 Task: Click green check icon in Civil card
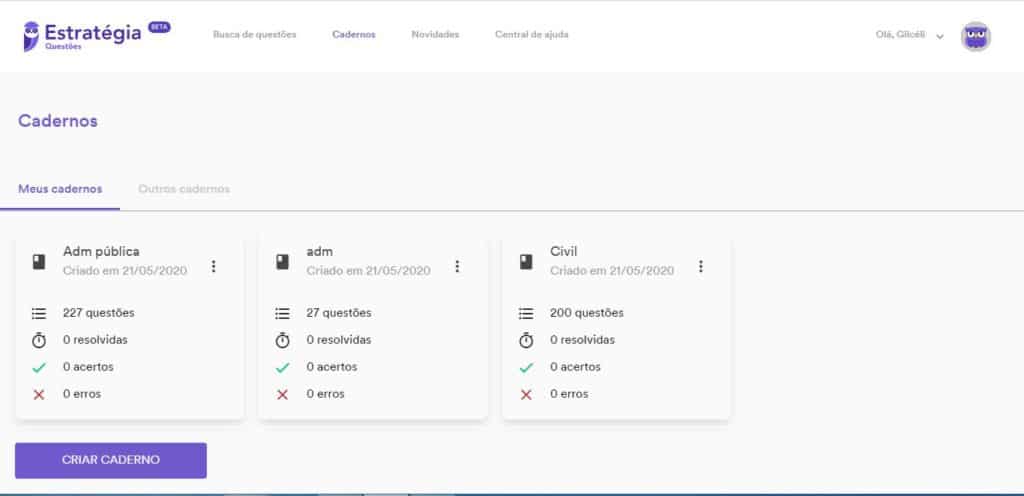[526, 368]
